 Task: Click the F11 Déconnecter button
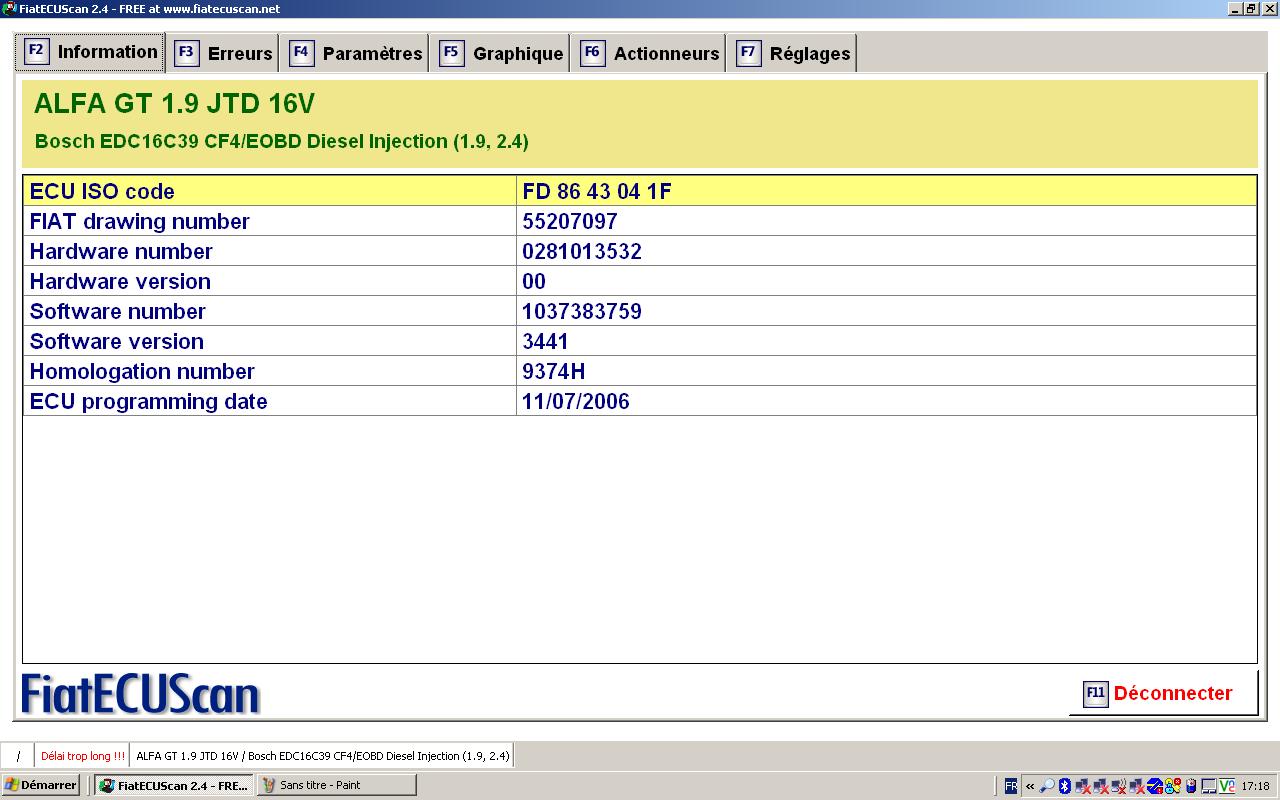1163,693
